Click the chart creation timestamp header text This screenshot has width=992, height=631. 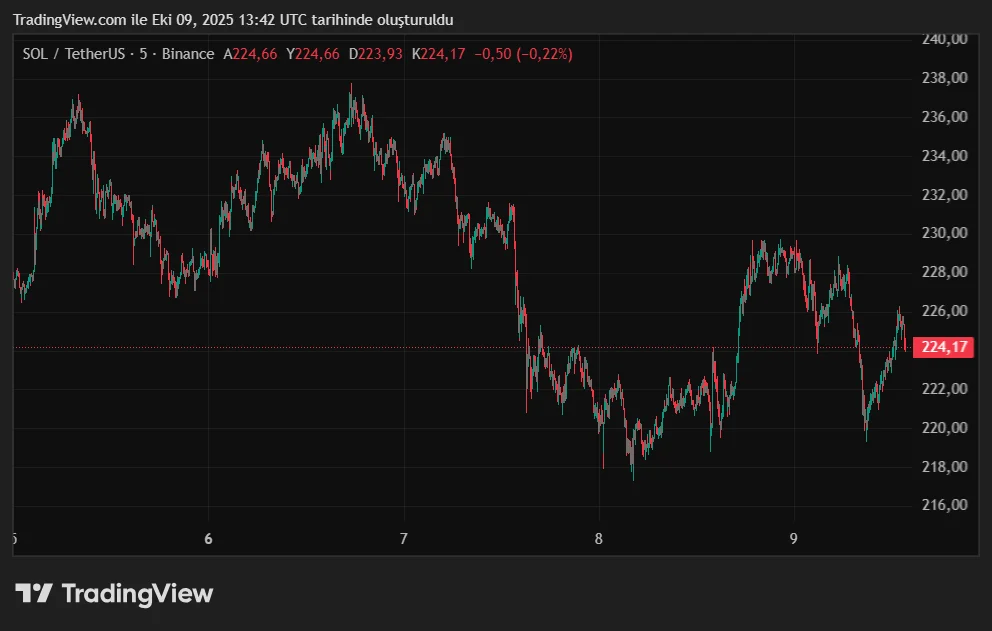coord(232,20)
